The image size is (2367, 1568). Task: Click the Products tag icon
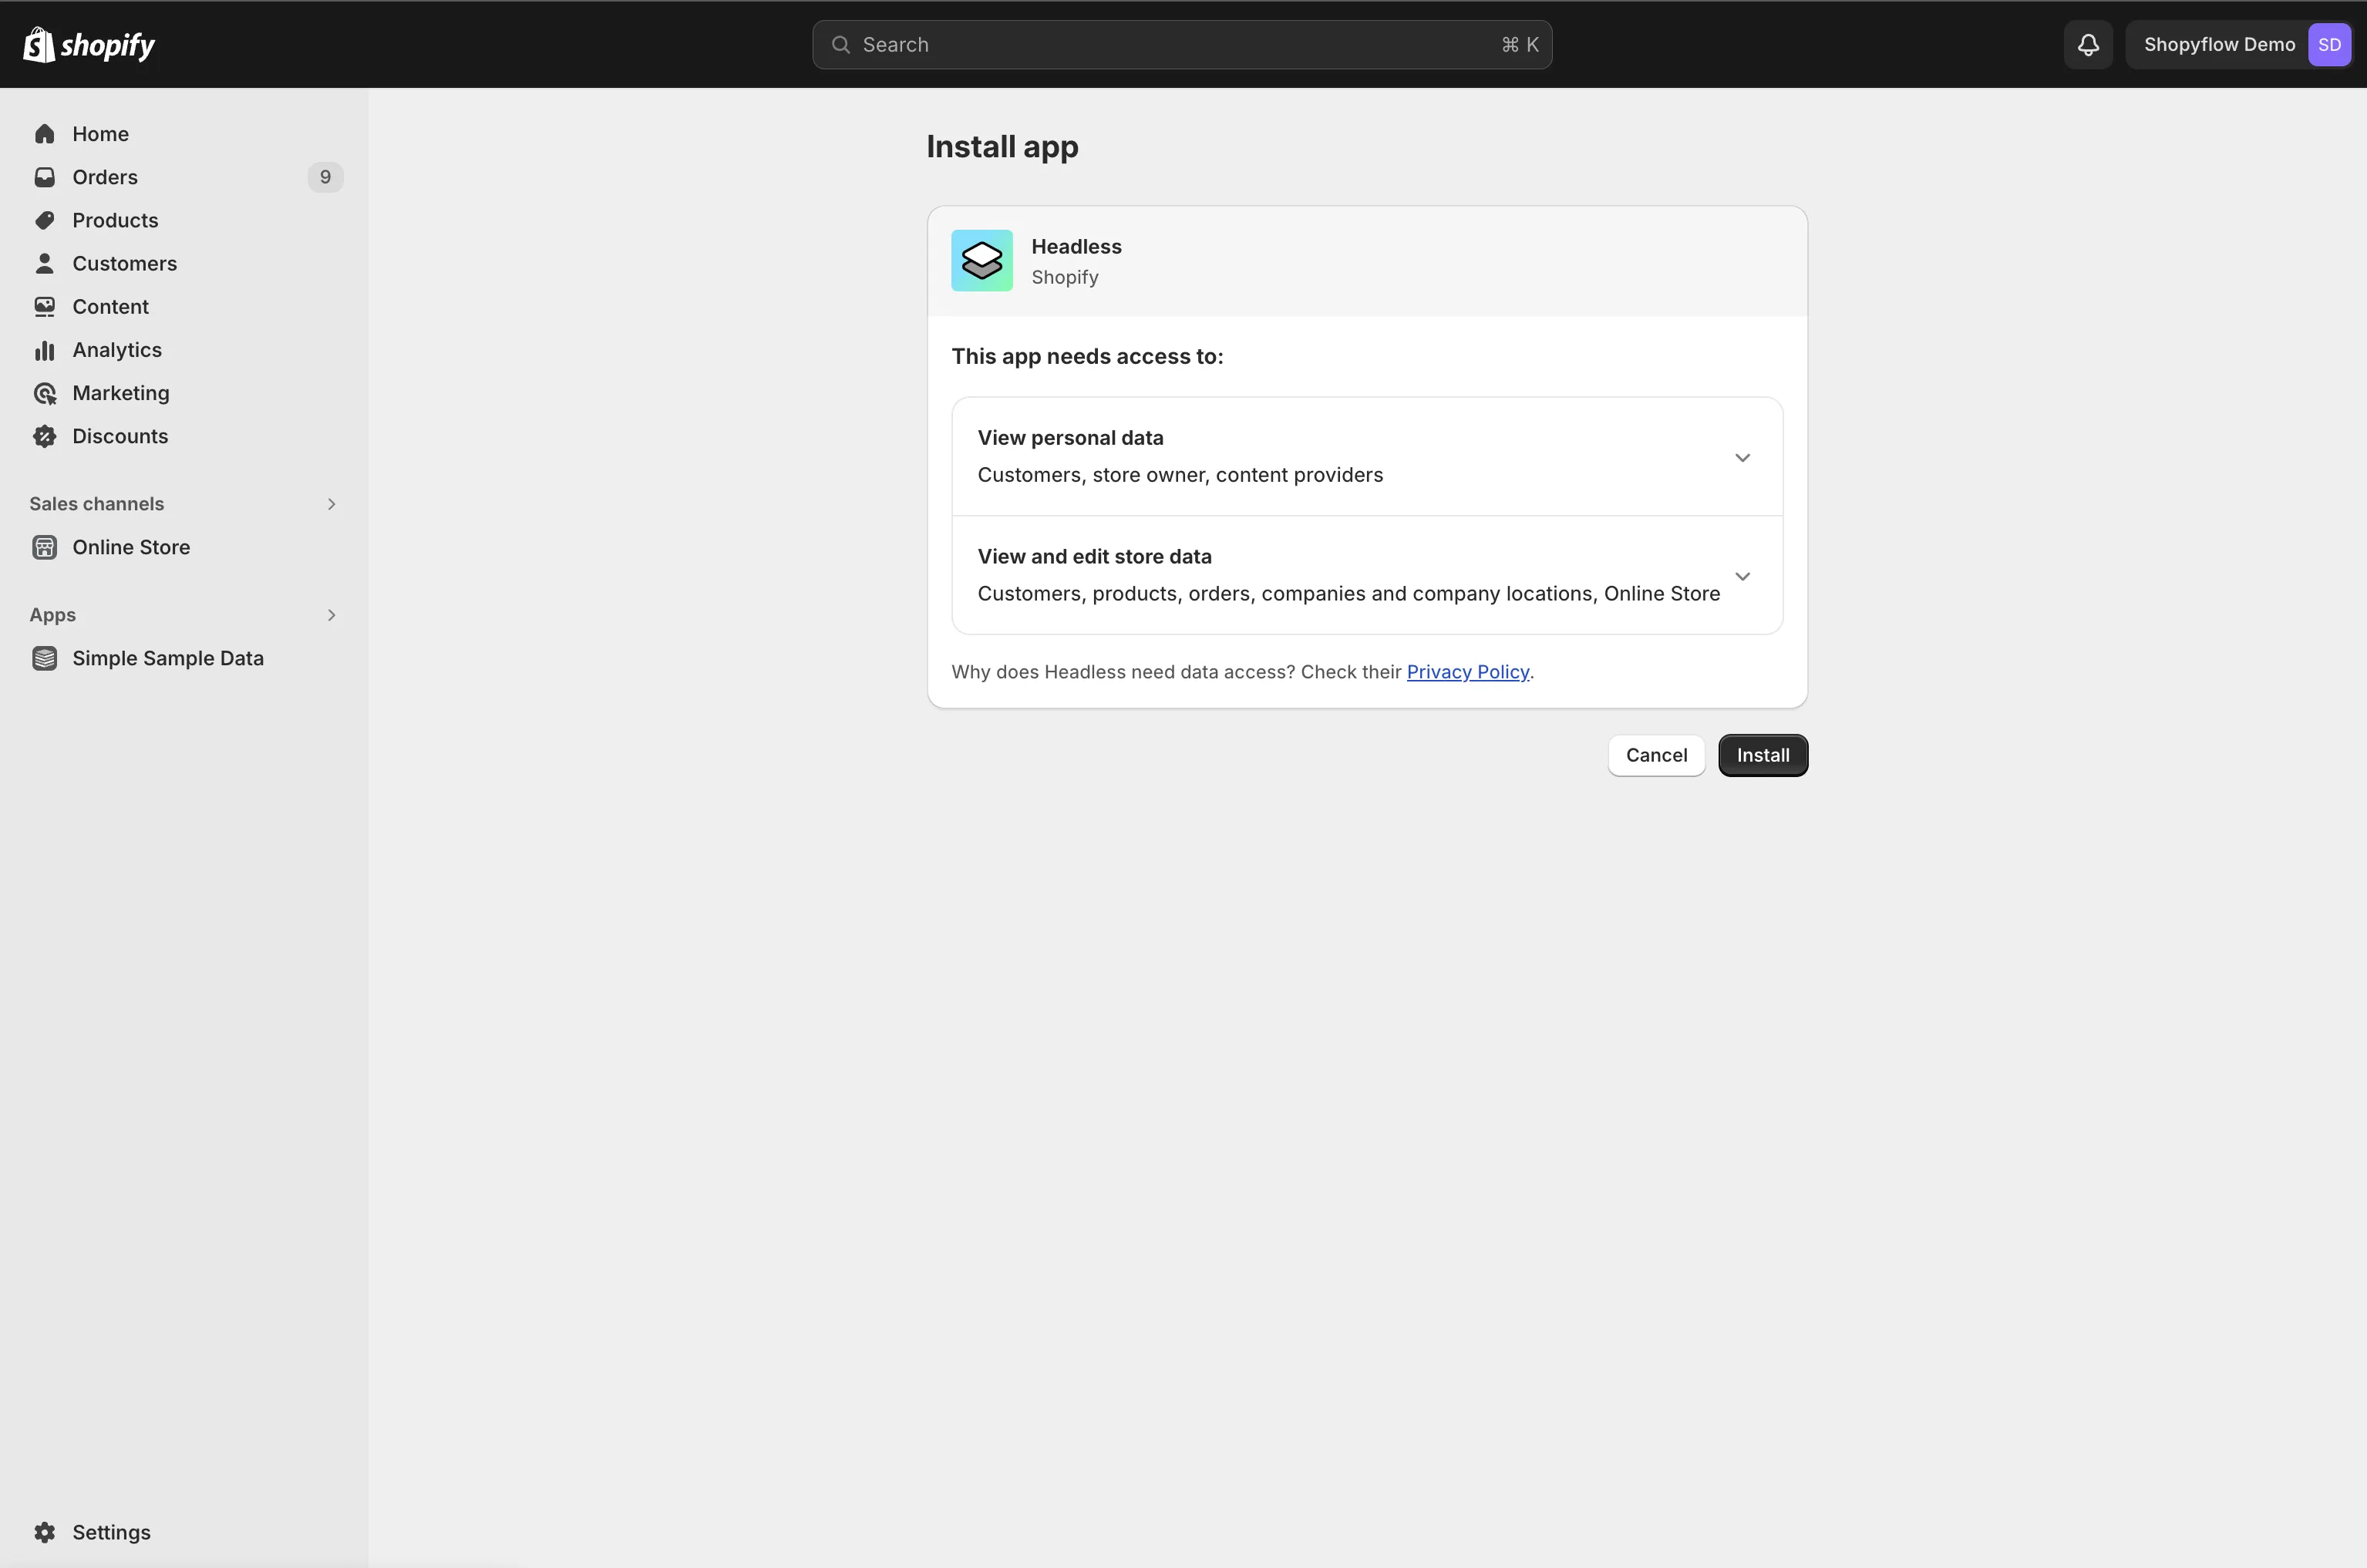pyautogui.click(x=45, y=220)
